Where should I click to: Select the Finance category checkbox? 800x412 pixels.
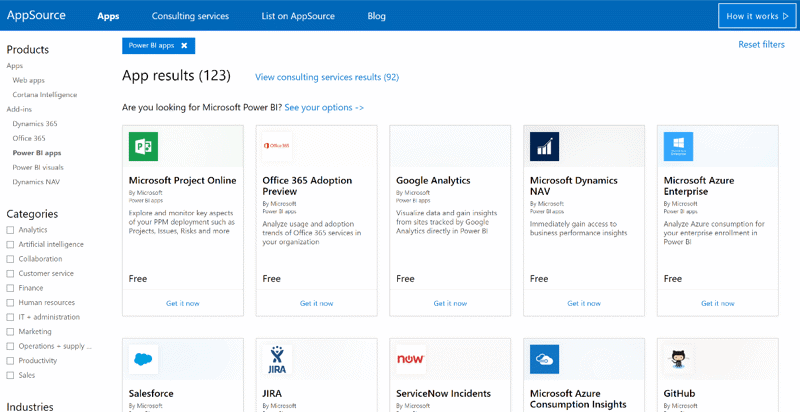click(10, 288)
